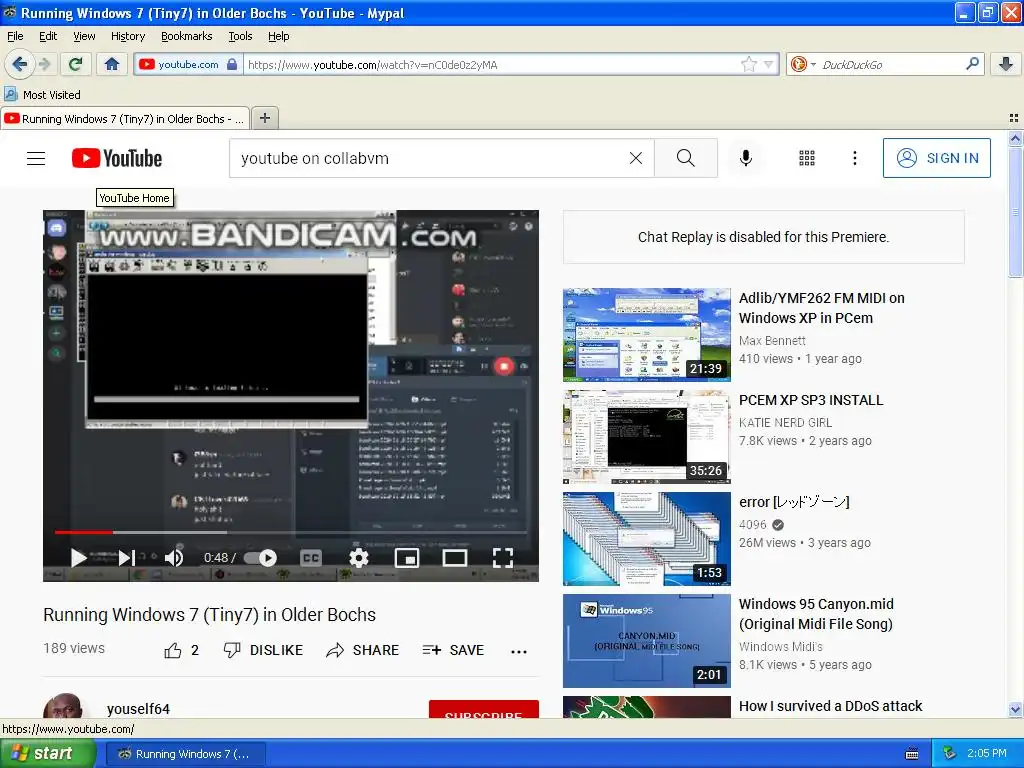Play the video

coord(78,558)
